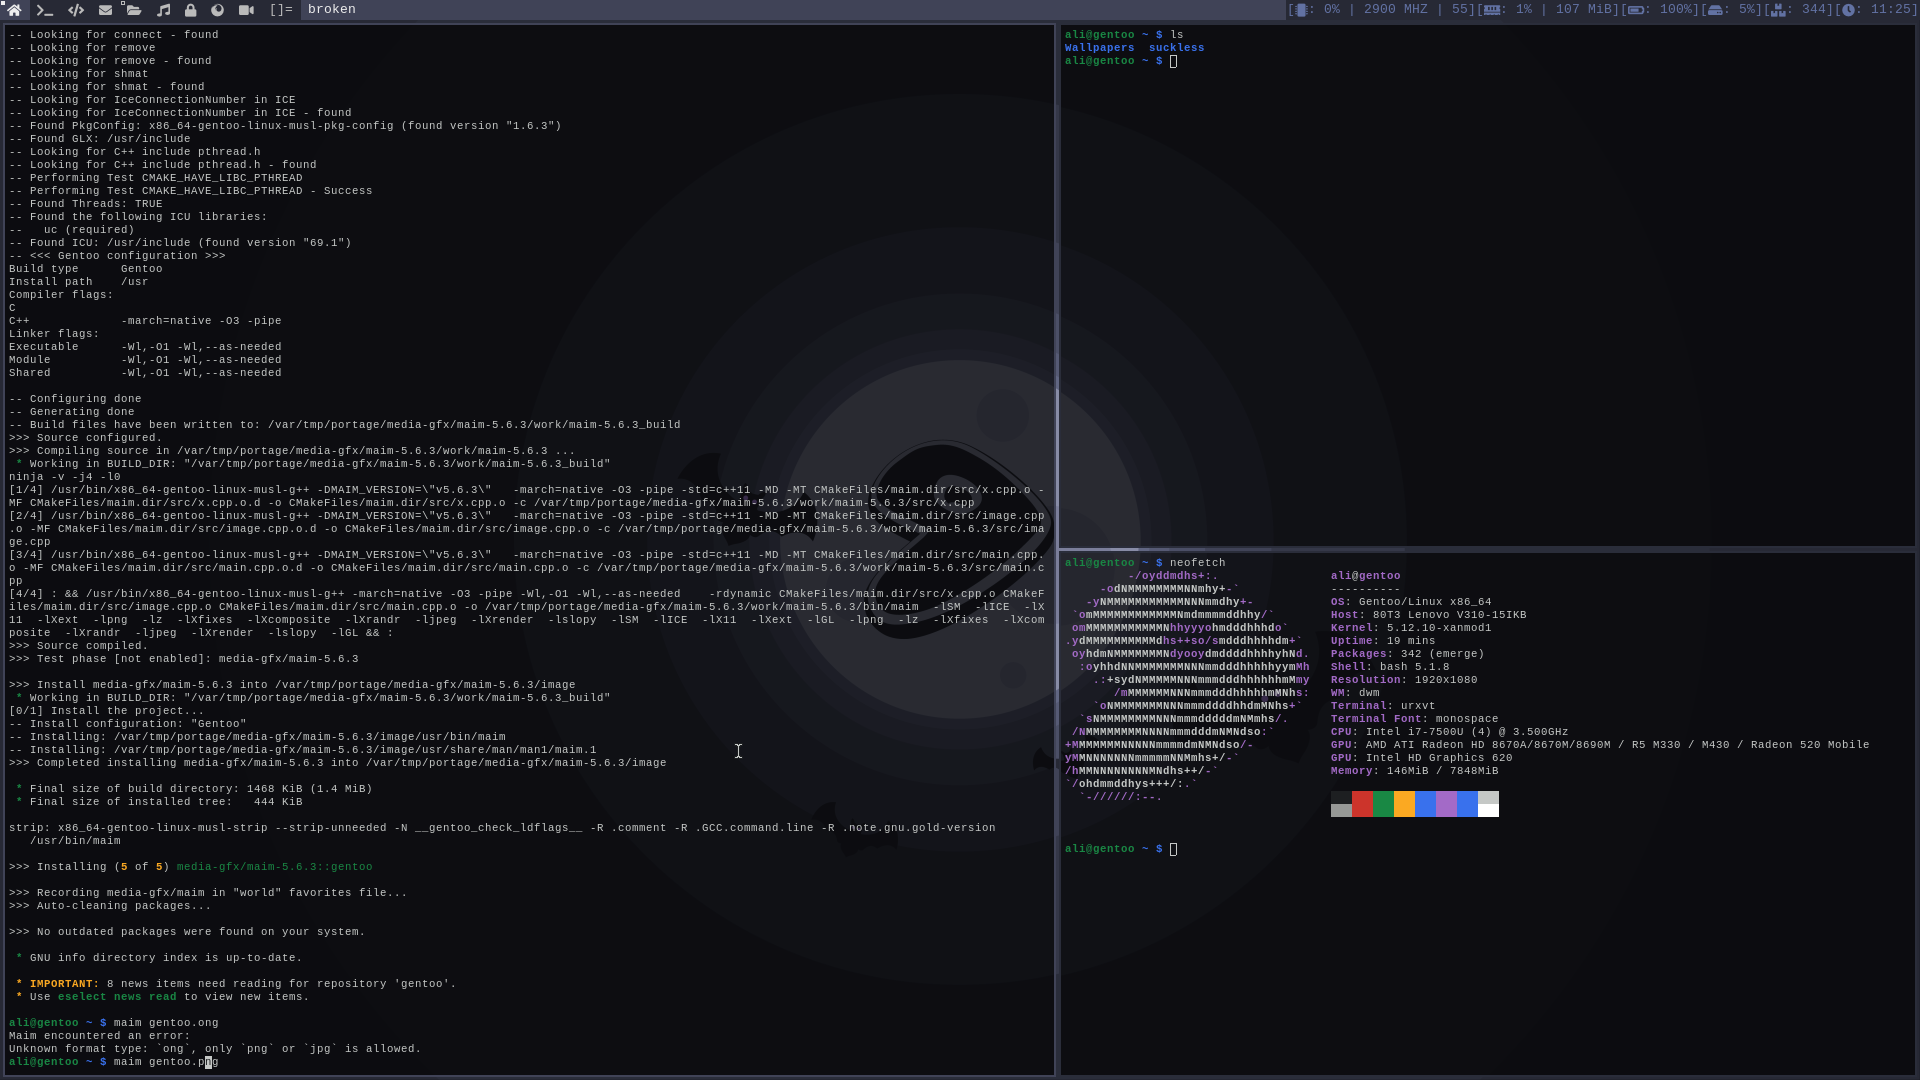Click 'No outdated packages were found' line
The image size is (1920, 1080).
187,932
